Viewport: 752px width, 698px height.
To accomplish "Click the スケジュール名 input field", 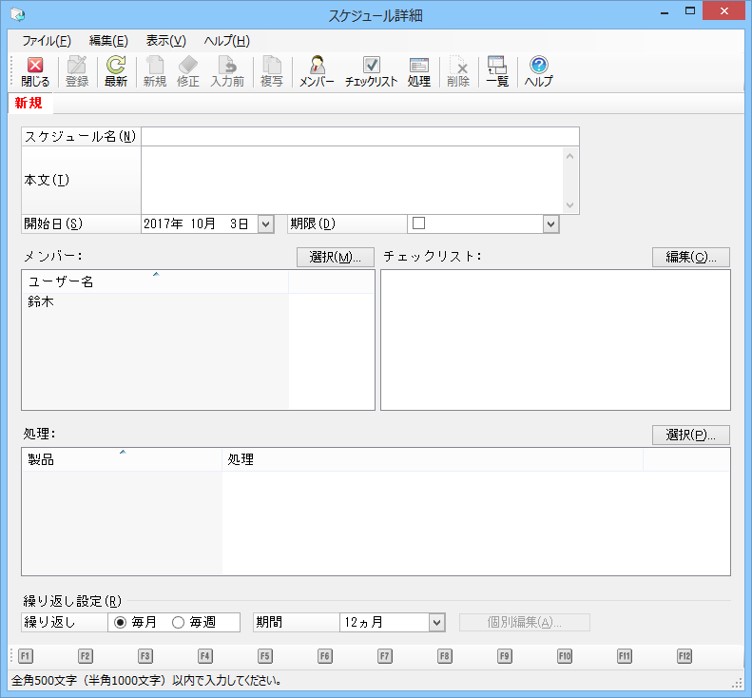I will [x=360, y=136].
